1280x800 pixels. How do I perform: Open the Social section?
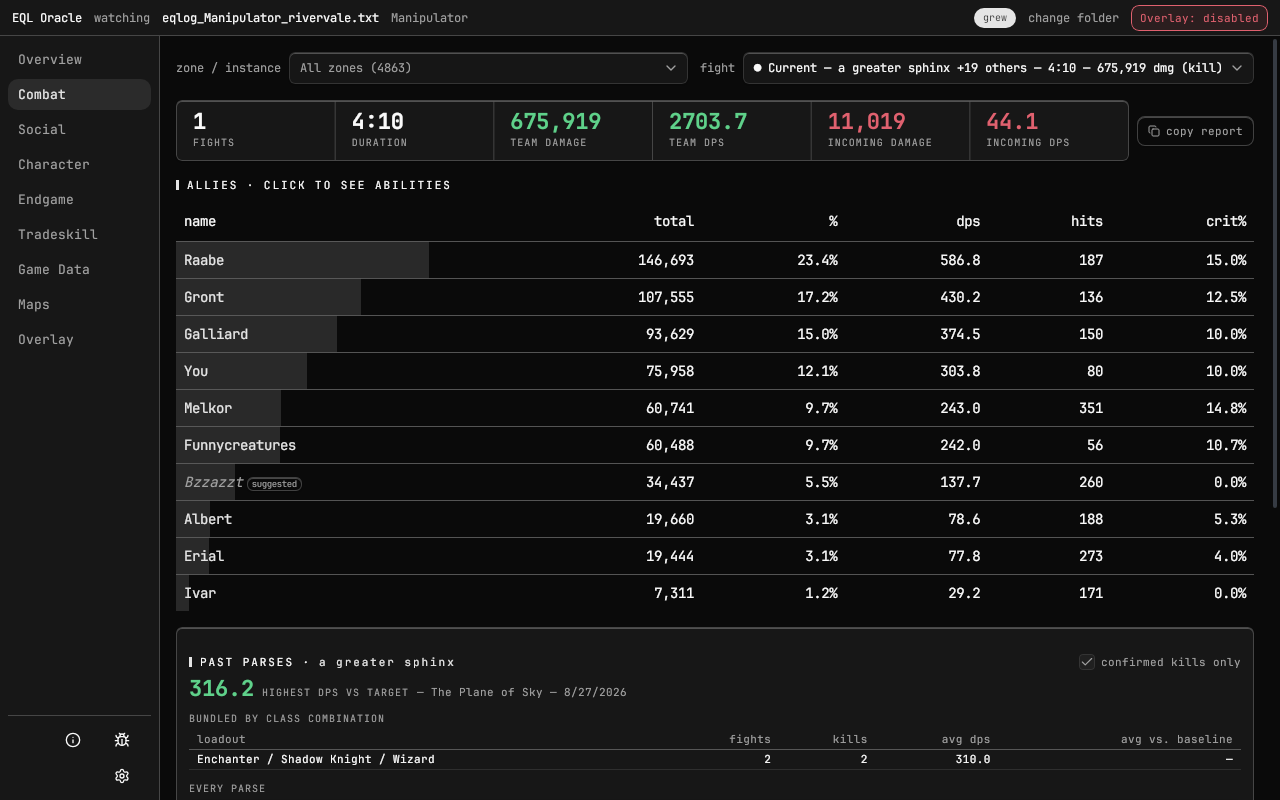(79, 129)
